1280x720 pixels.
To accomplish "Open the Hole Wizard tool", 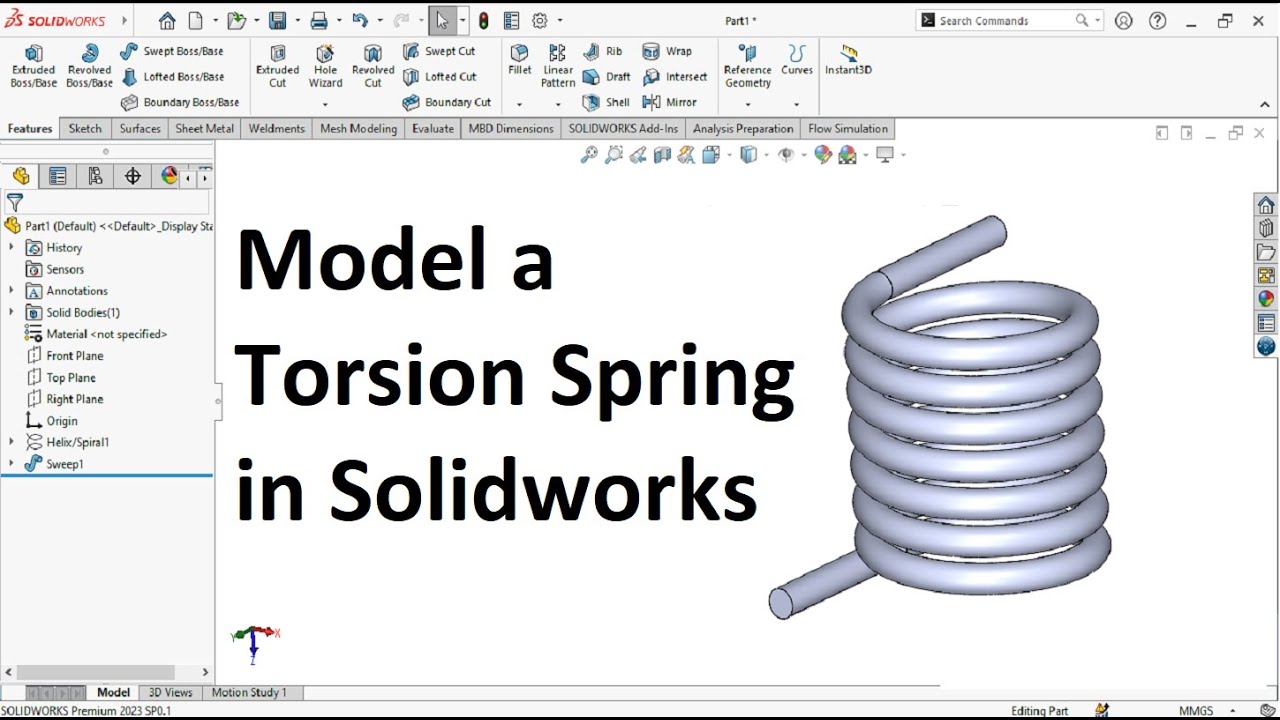I will pos(325,66).
